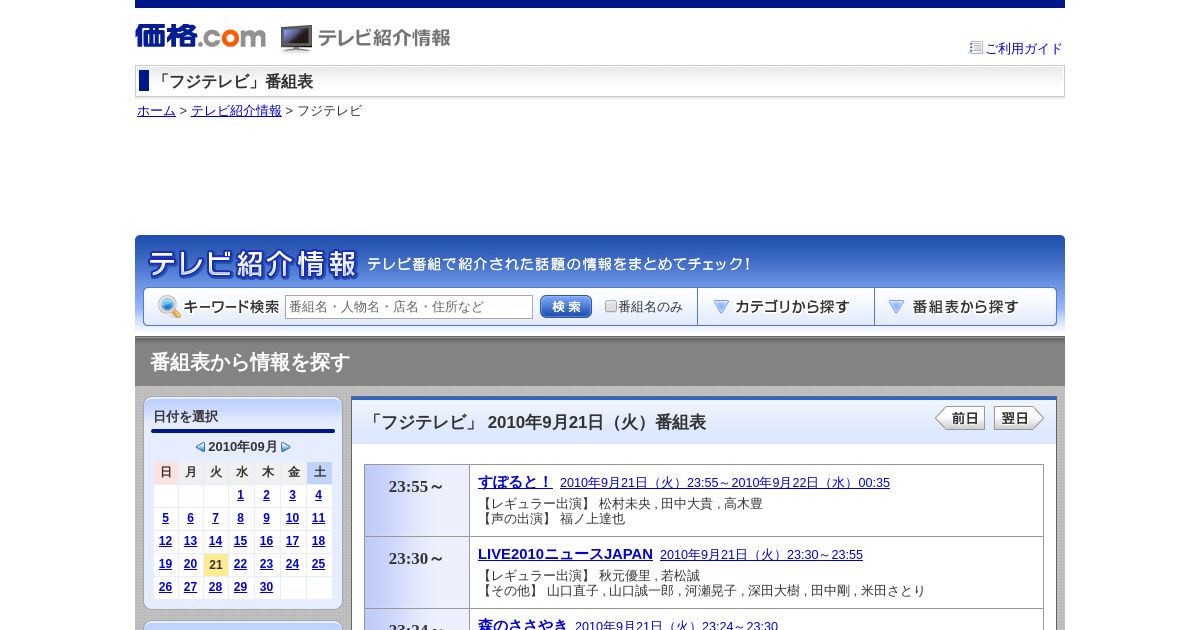Screen dimensions: 1200x630
Task: Click the ご利用ガイド document icon
Action: tap(976, 47)
